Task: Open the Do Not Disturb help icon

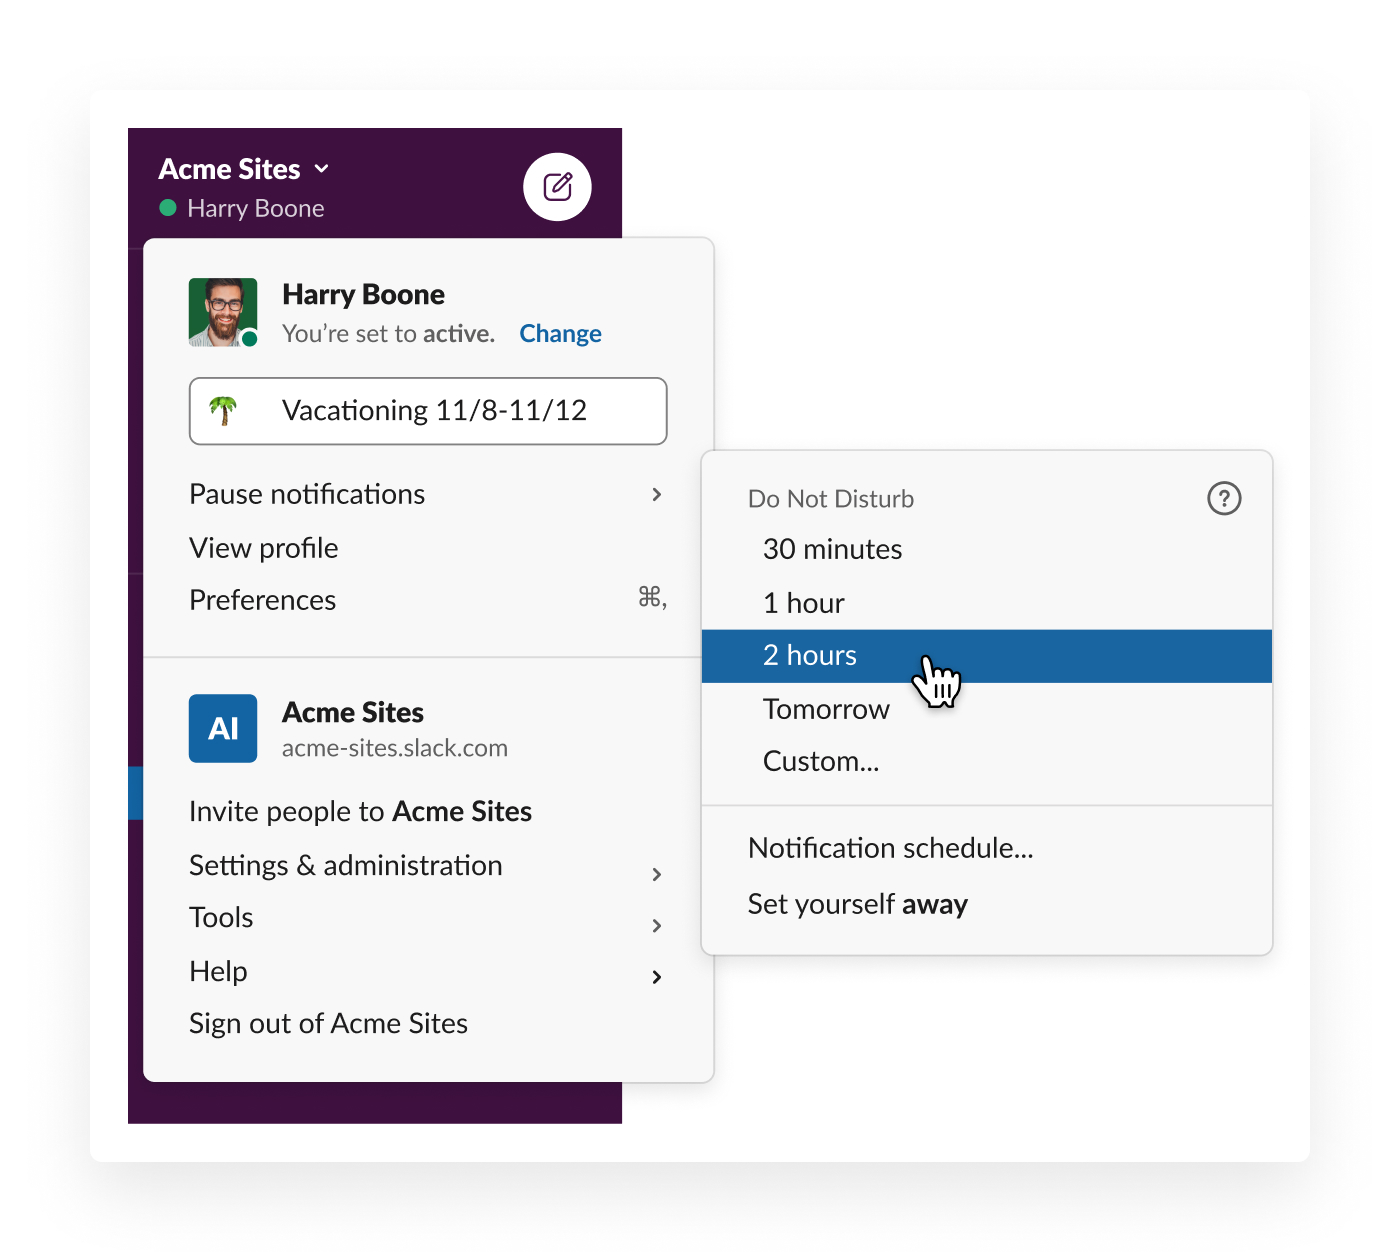Action: pos(1224,498)
